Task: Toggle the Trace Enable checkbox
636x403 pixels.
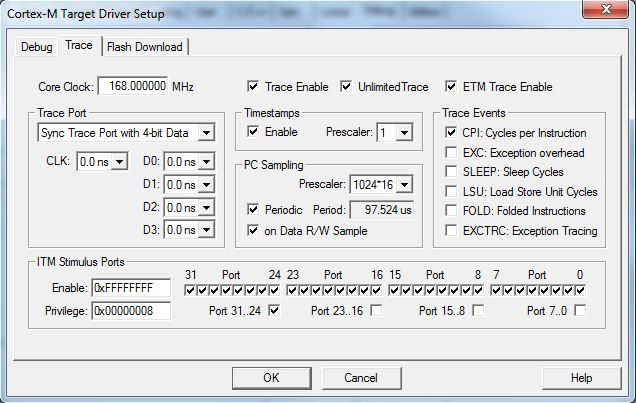Action: 253,86
